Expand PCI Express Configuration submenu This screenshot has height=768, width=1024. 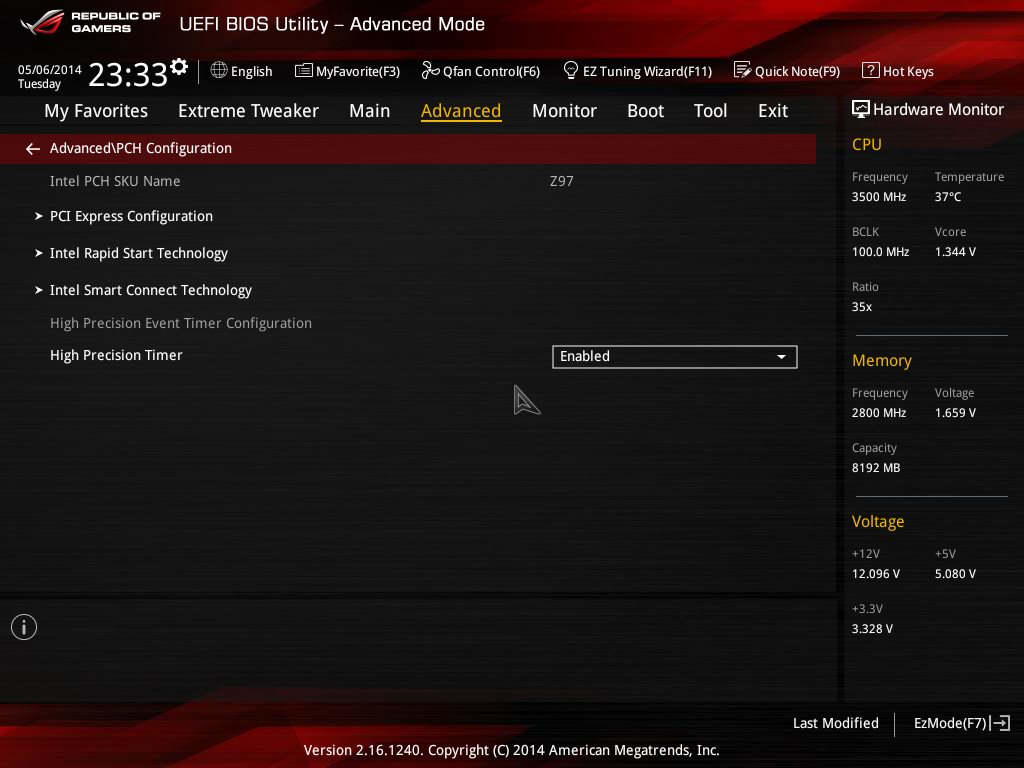point(131,216)
